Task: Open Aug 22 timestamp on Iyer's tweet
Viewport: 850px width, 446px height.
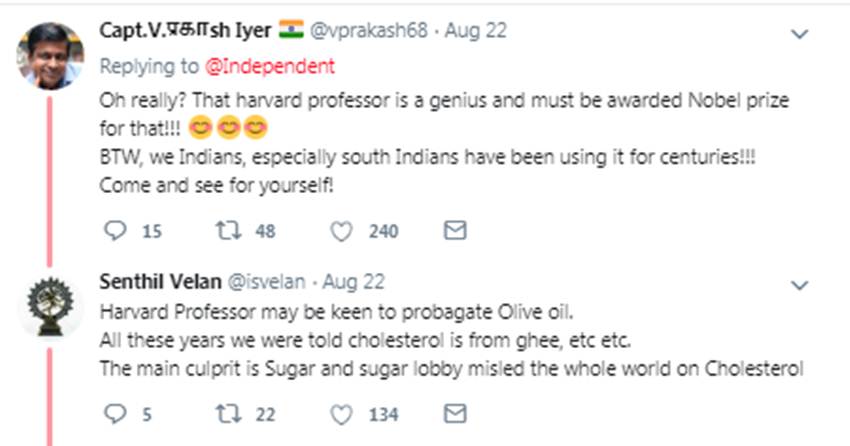Action: 476,31
